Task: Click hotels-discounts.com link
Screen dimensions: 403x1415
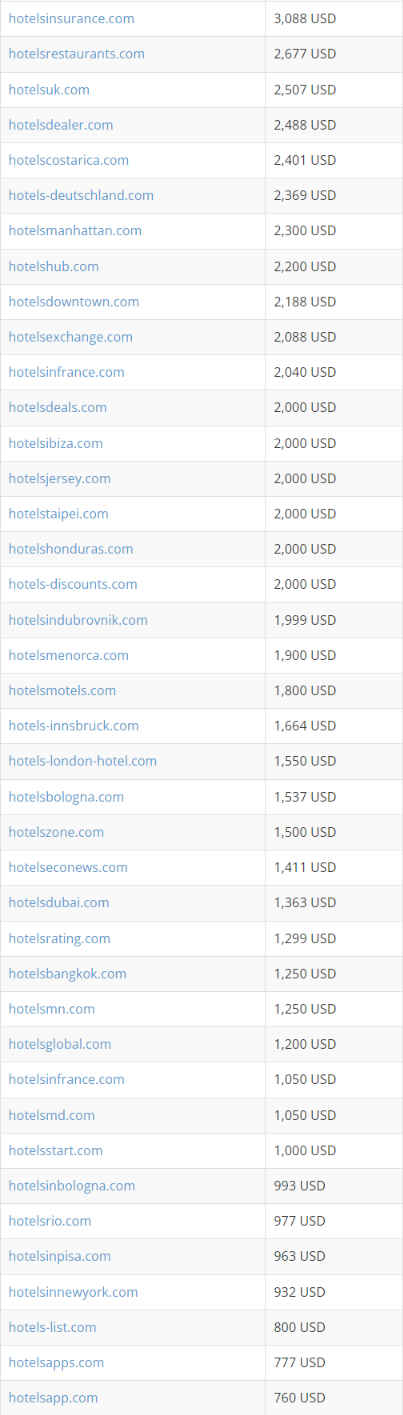Action: click(x=73, y=584)
